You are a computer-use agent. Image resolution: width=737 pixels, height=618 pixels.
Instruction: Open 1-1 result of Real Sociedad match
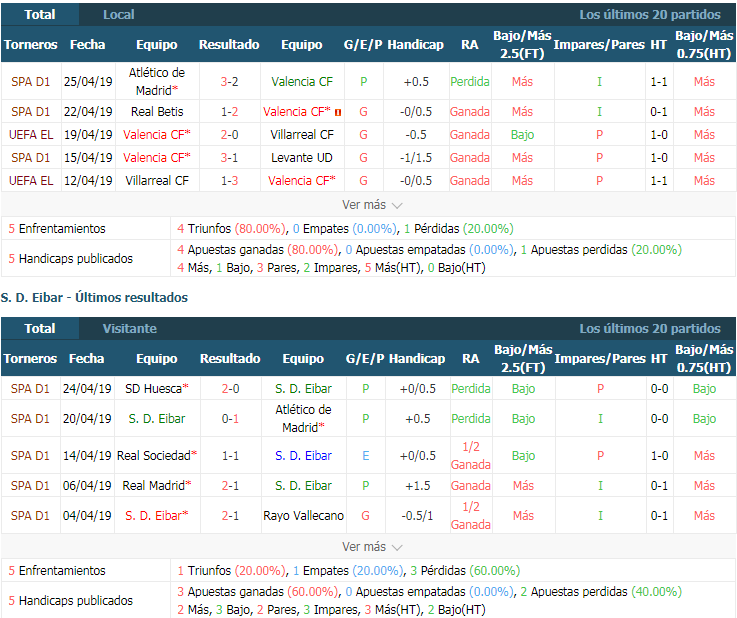[x=230, y=455]
